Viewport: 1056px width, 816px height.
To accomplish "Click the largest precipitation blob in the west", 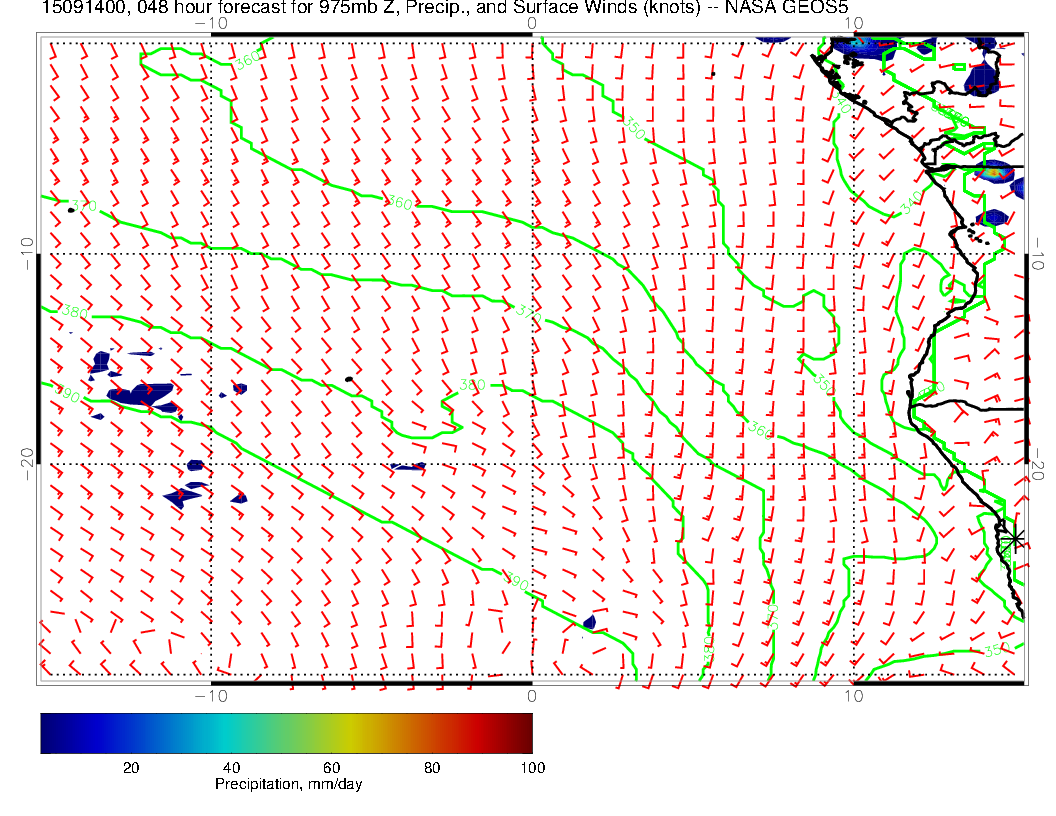I will point(138,393).
